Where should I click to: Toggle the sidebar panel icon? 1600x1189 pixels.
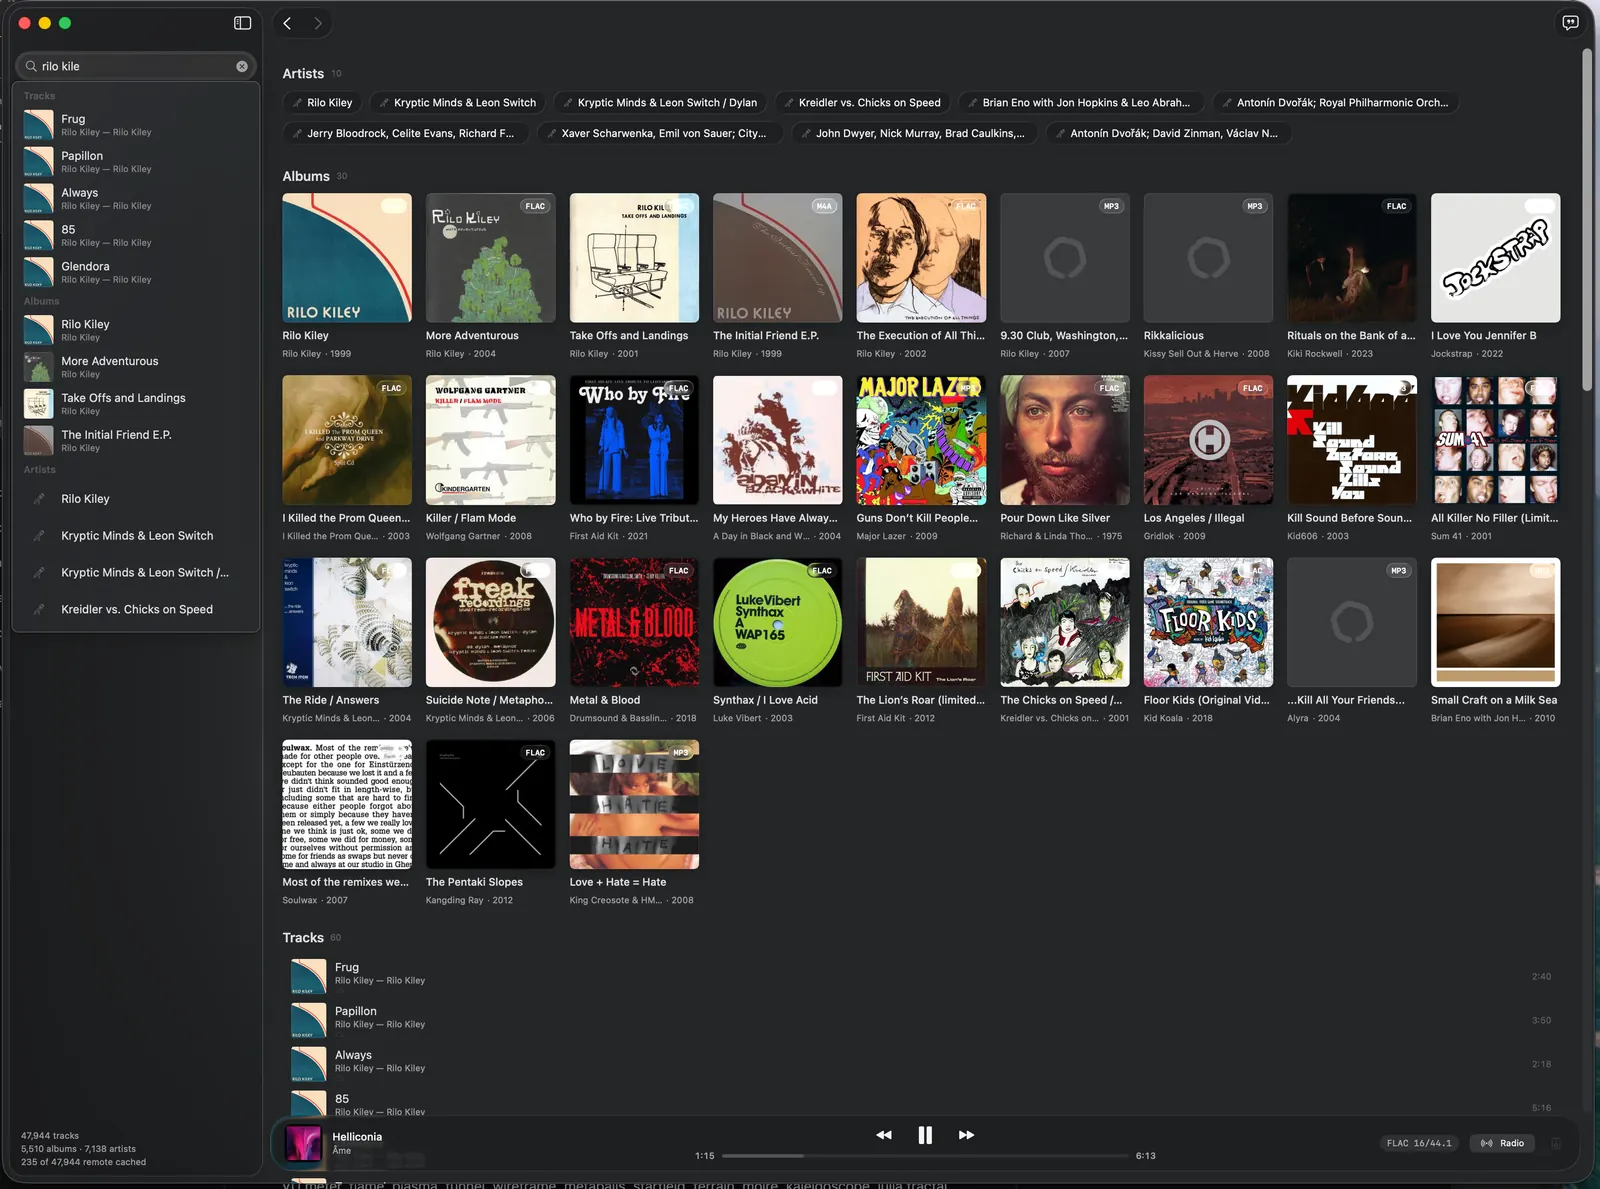(242, 23)
